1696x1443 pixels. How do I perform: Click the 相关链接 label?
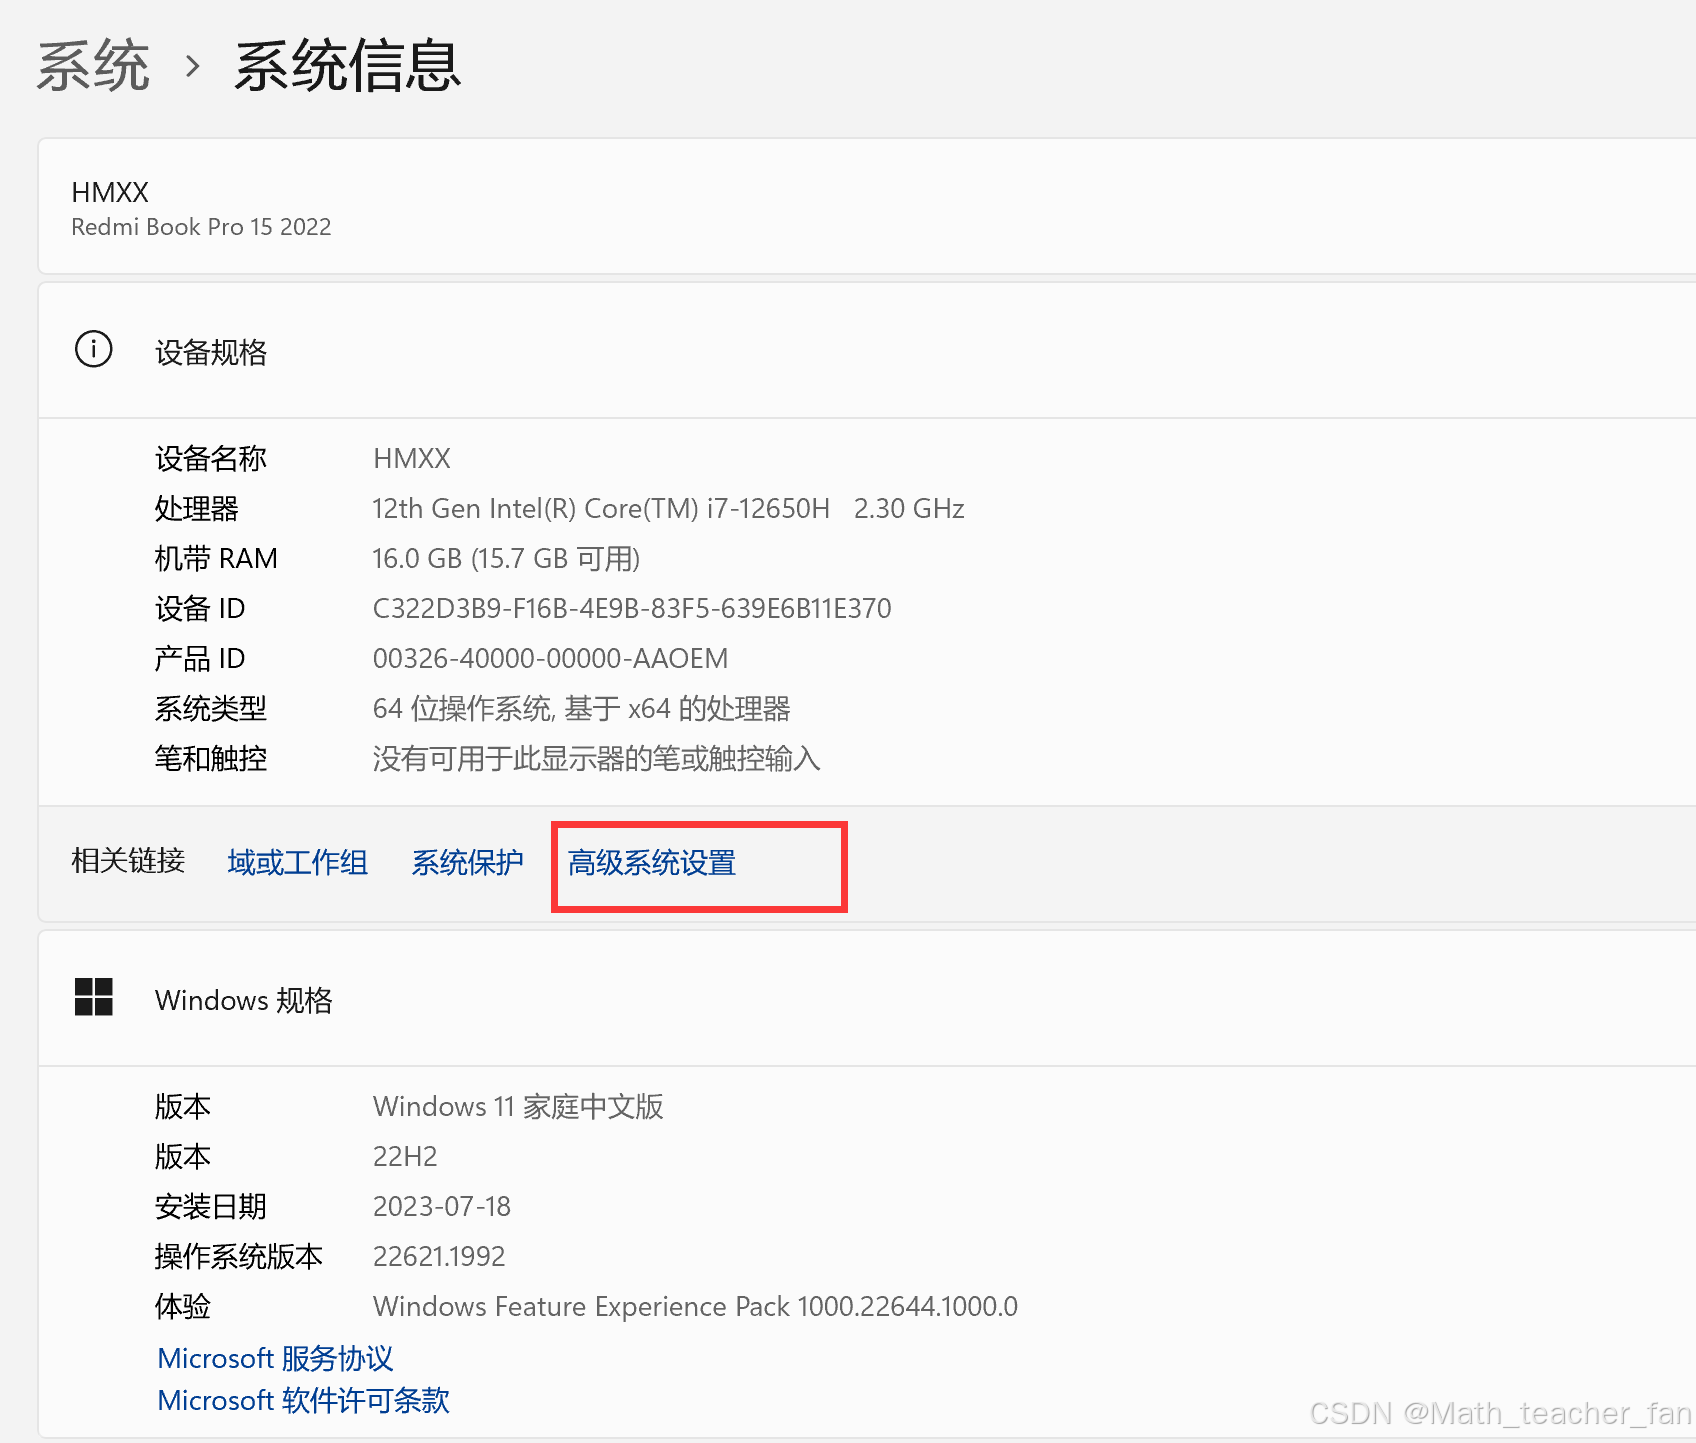coord(128,860)
